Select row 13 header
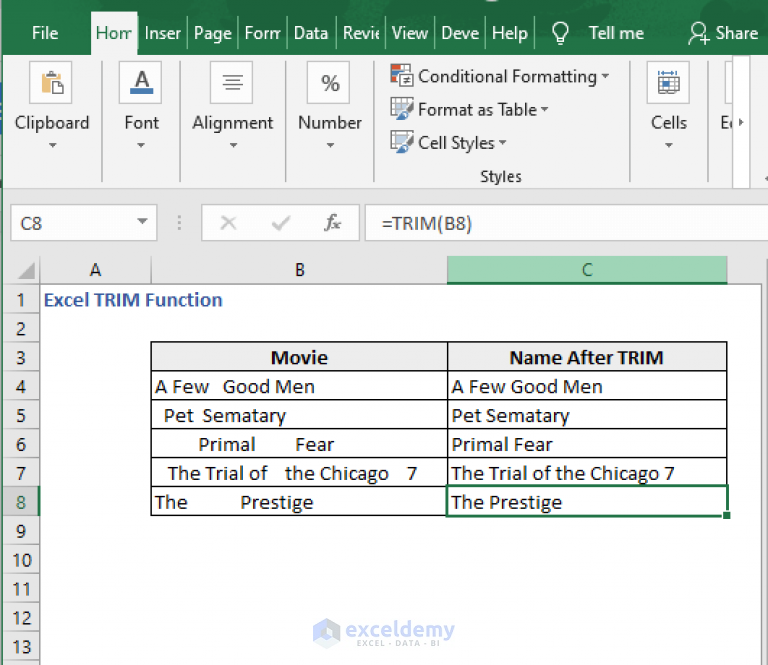Viewport: 768px width, 665px height. pos(21,646)
